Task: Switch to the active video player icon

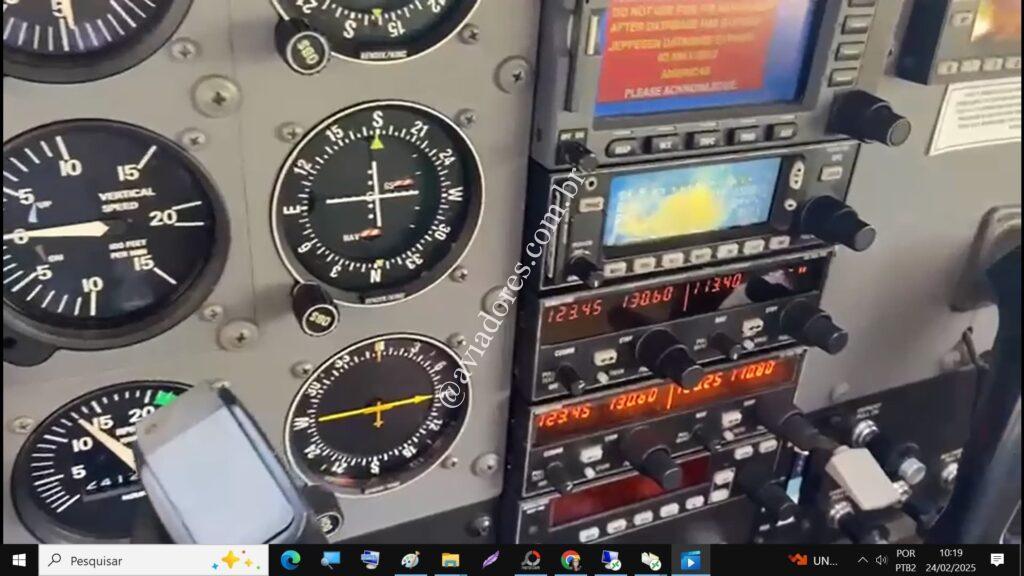Action: (x=690, y=560)
